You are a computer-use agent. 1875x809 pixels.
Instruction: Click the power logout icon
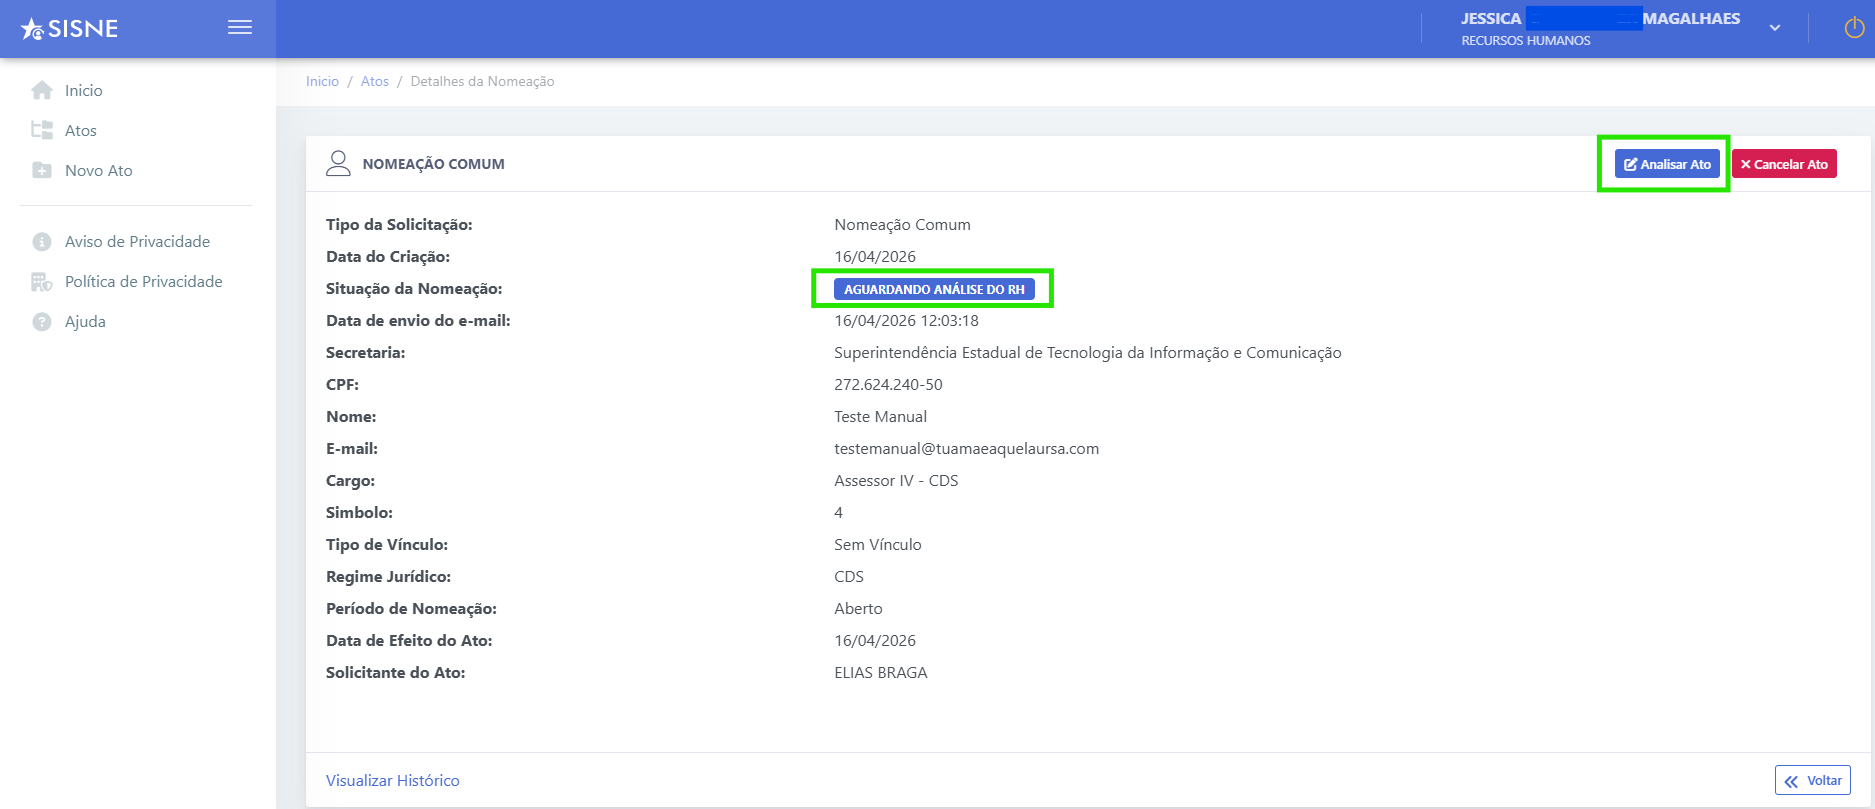point(1853,28)
